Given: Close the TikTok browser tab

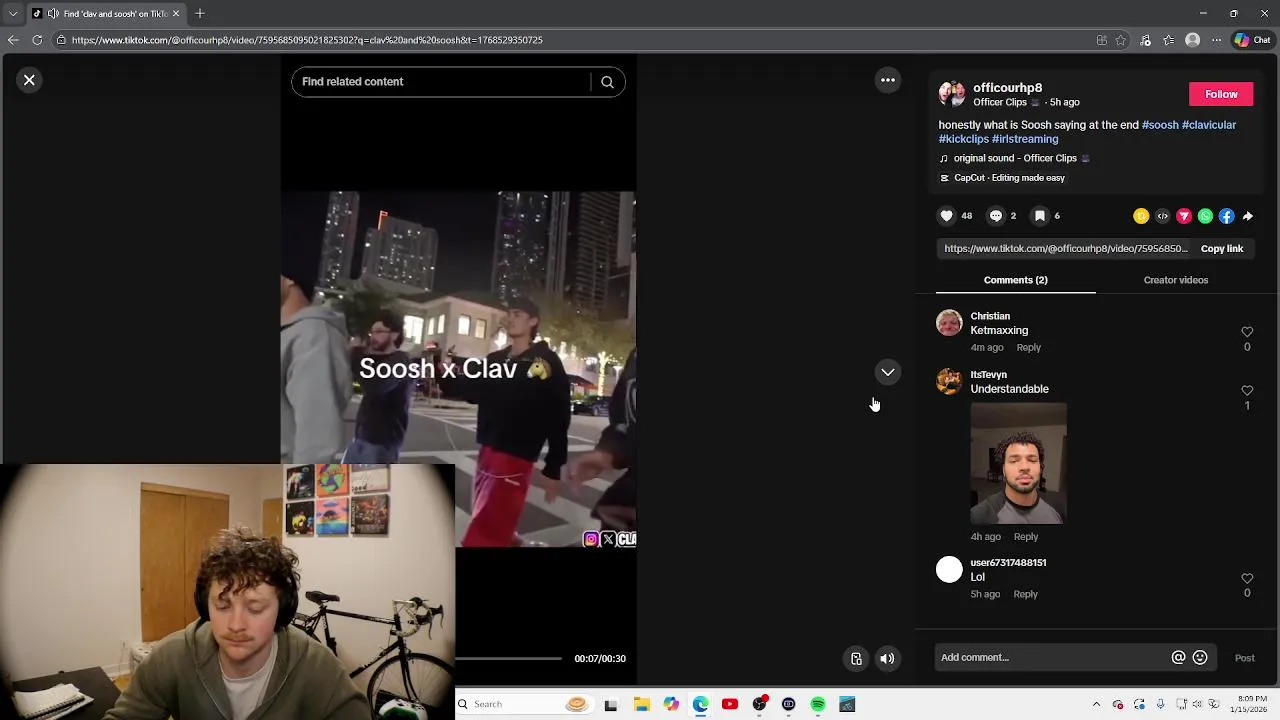Looking at the screenshot, I should 176,13.
